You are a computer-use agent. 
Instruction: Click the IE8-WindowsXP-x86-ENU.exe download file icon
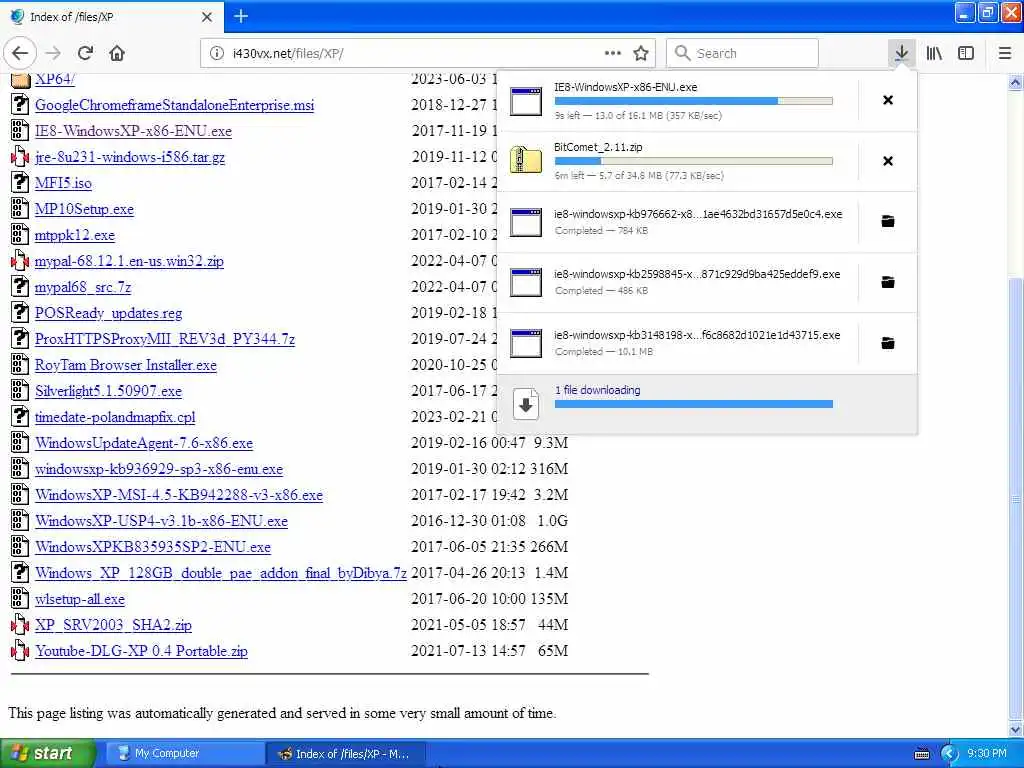[525, 101]
